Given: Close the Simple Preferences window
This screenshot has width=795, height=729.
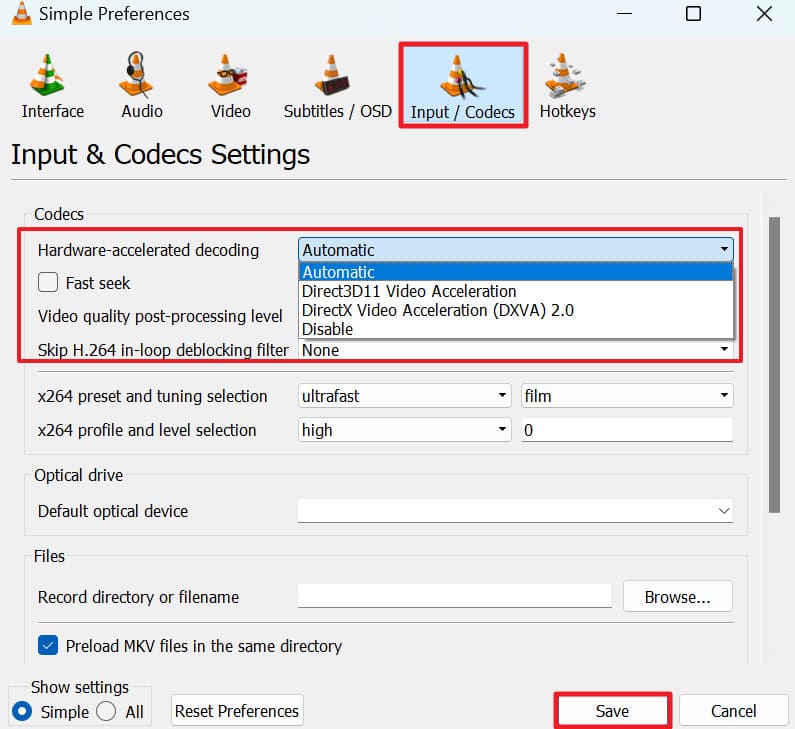Looking at the screenshot, I should 764,14.
